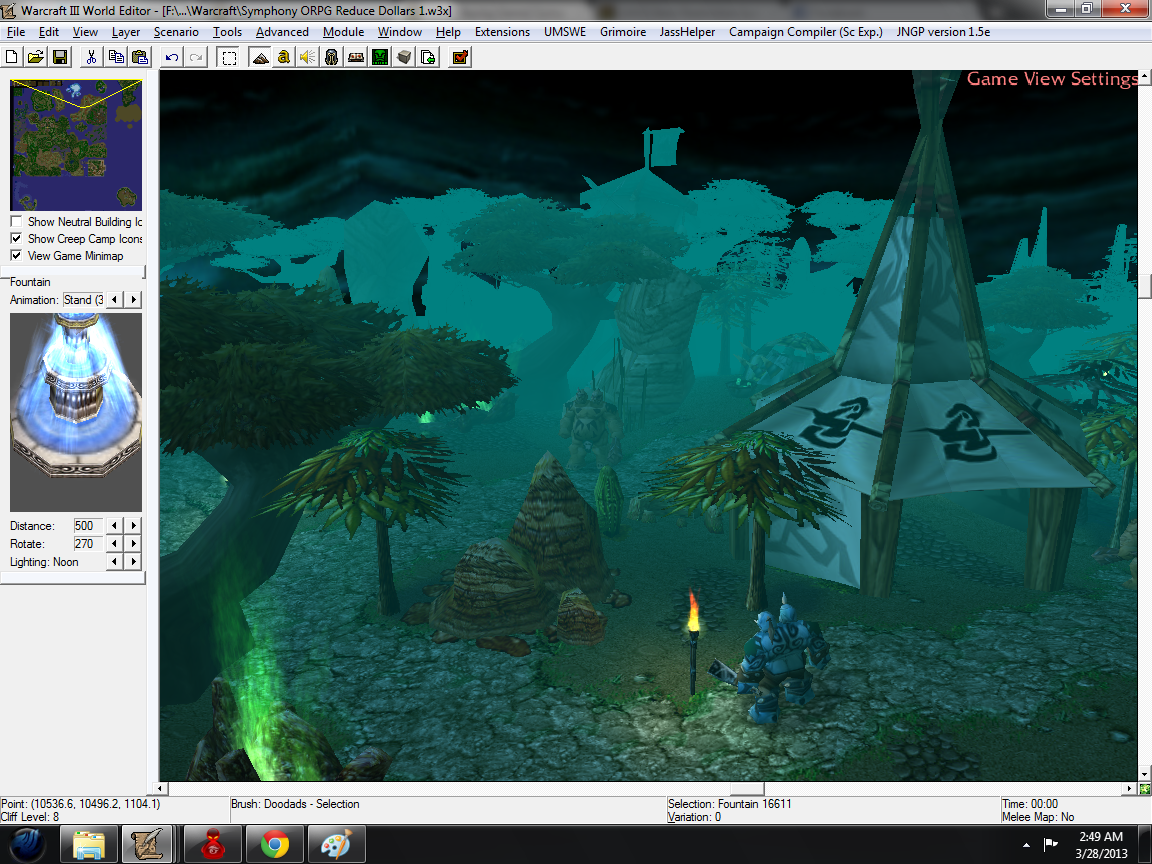1152x864 pixels.
Task: Save the map with floppy icon
Action: [x=60, y=57]
